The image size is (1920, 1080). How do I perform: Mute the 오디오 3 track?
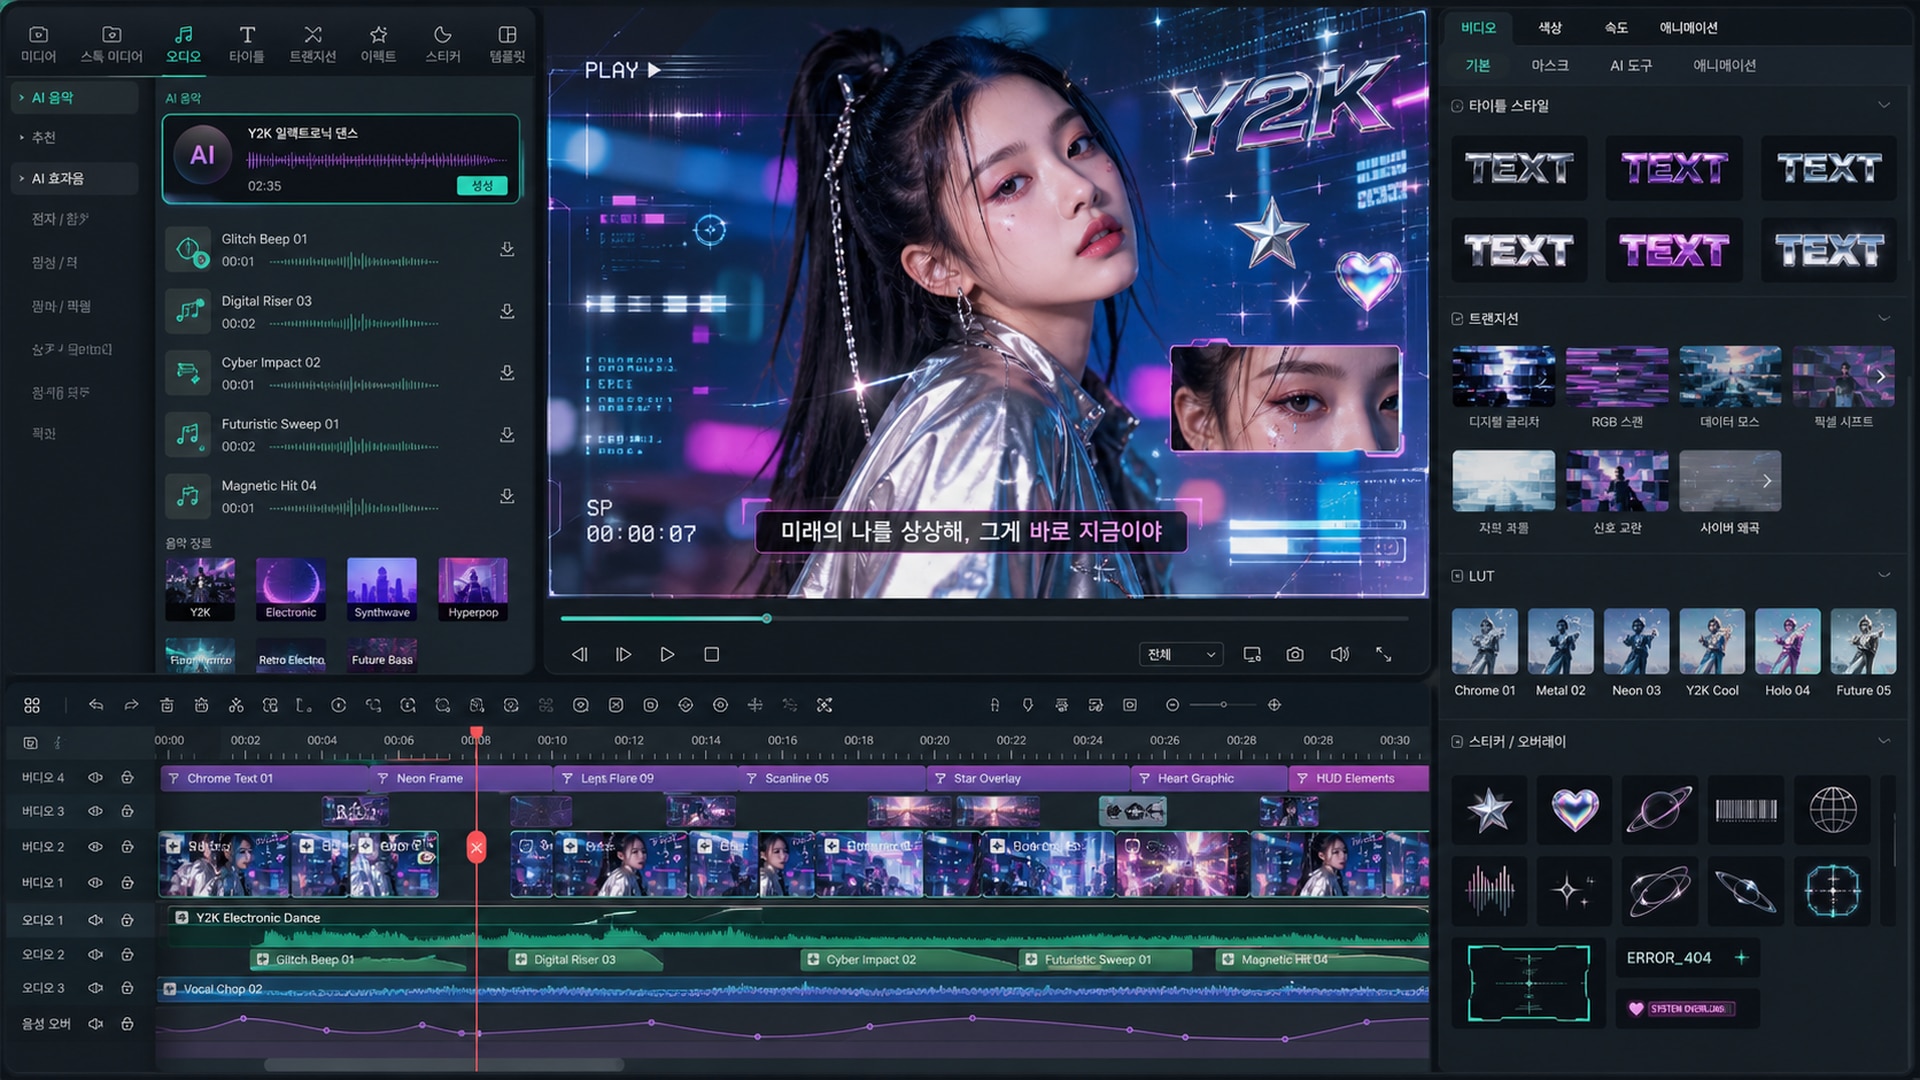(95, 988)
